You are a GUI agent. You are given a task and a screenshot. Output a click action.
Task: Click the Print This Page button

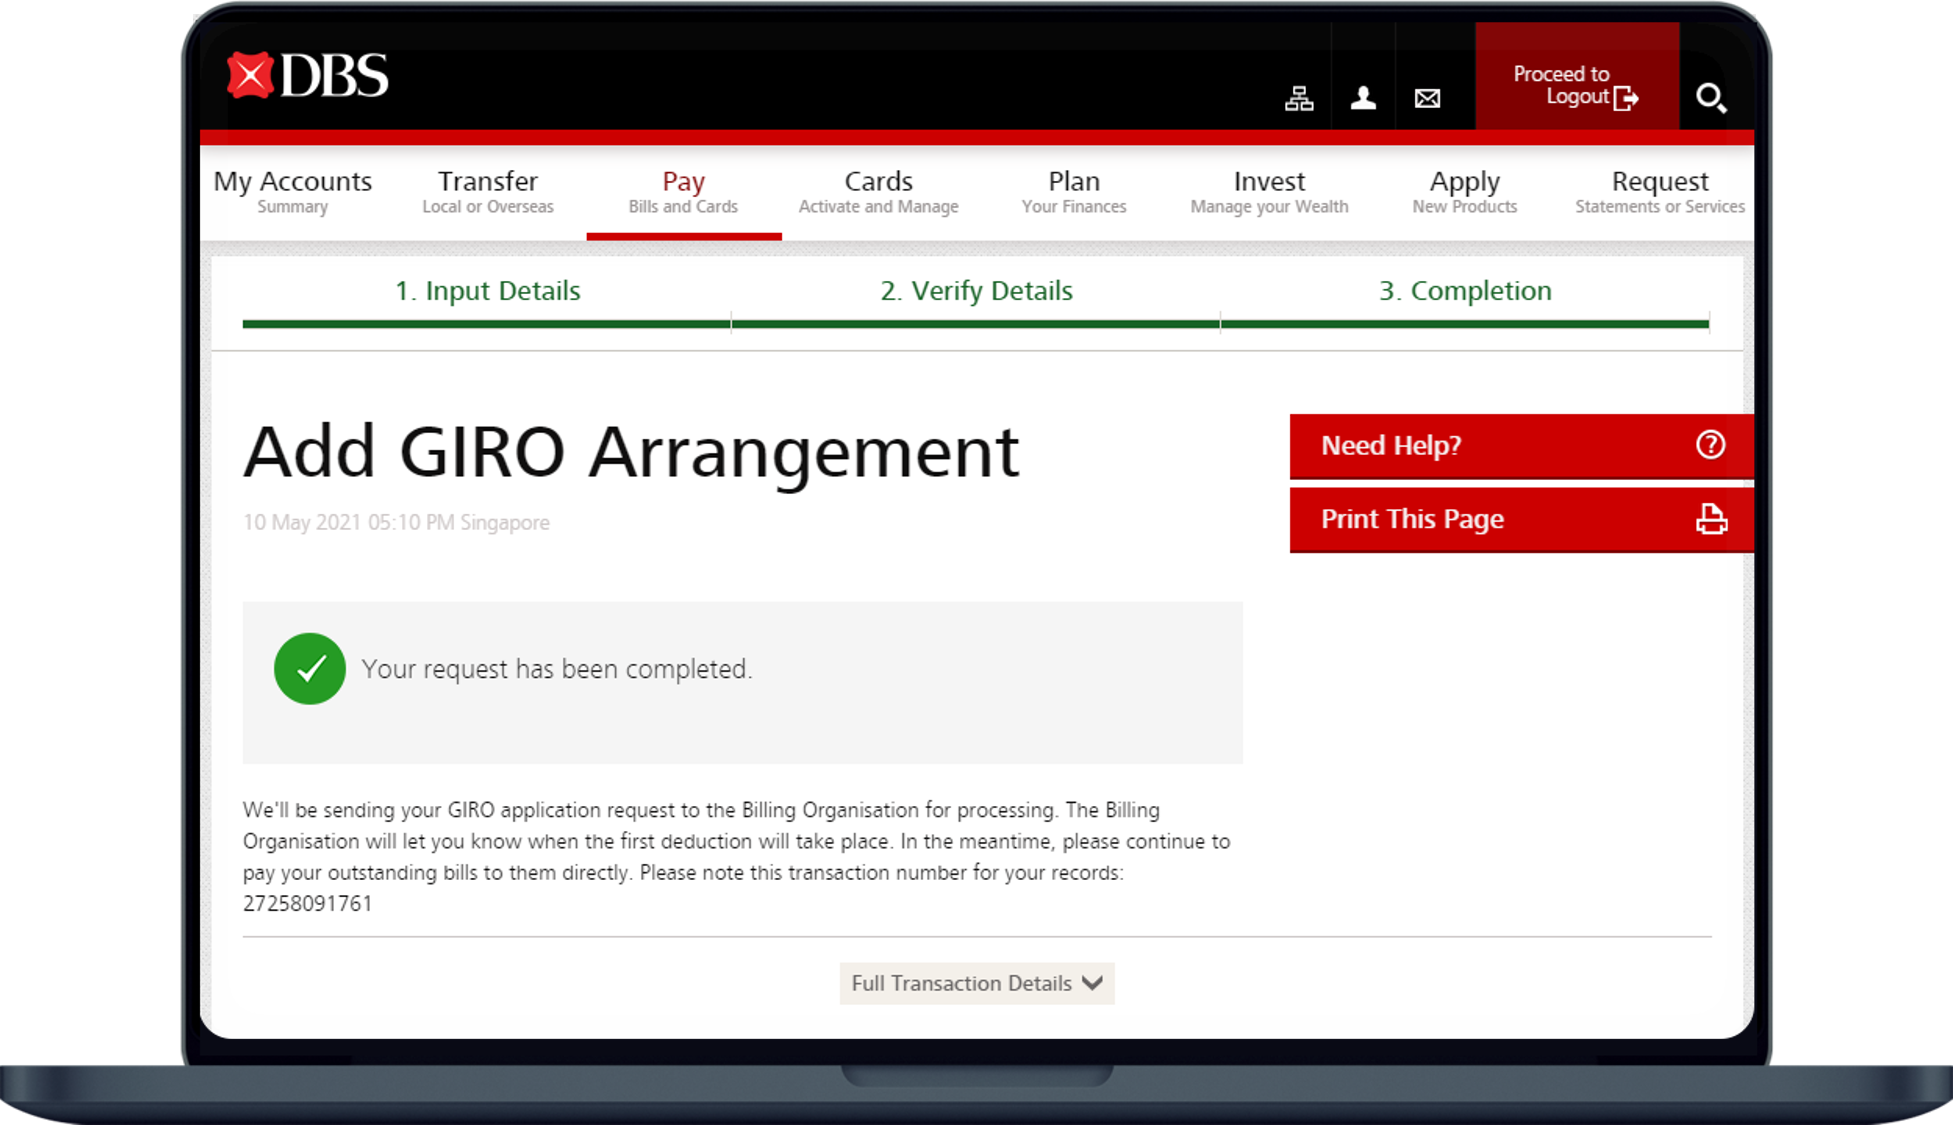(1522, 520)
